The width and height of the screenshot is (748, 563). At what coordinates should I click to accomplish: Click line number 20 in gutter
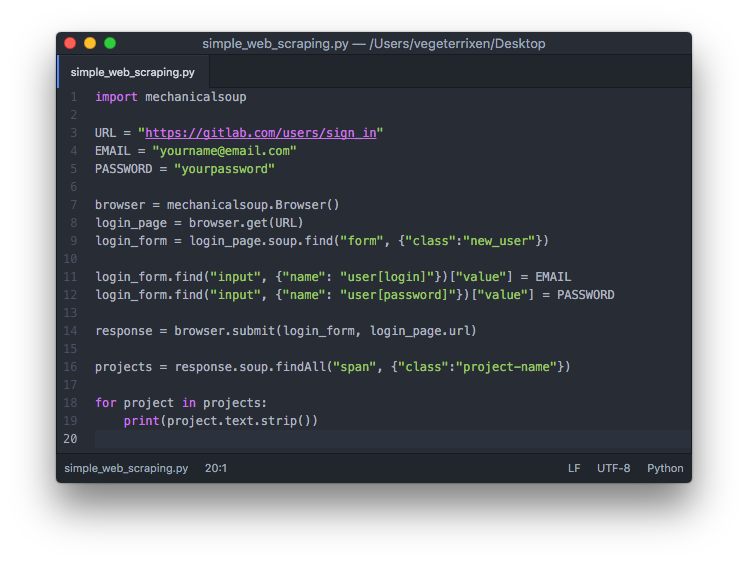[70, 439]
